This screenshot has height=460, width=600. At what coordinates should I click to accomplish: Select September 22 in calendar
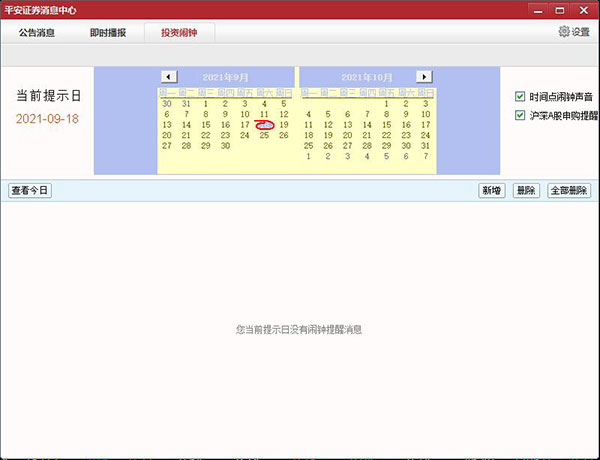206,135
